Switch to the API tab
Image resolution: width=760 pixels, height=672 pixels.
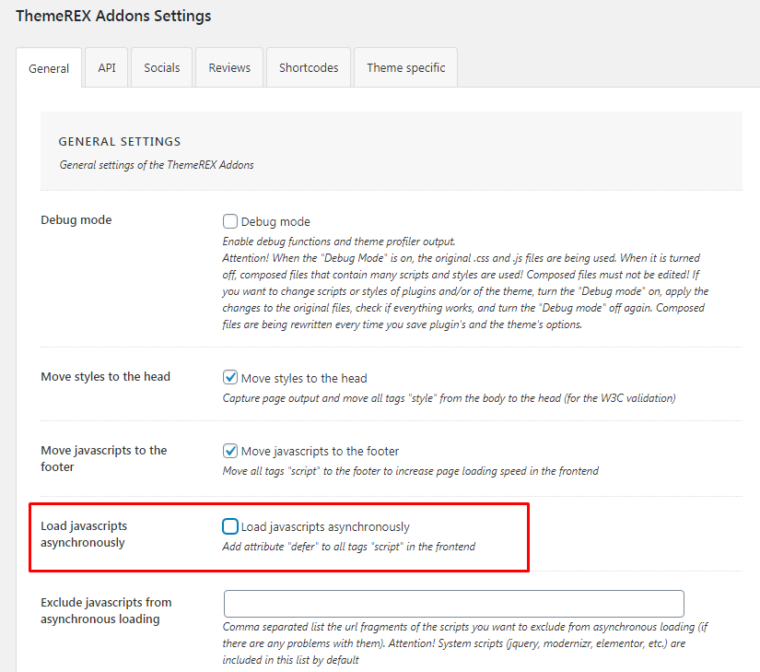[106, 68]
